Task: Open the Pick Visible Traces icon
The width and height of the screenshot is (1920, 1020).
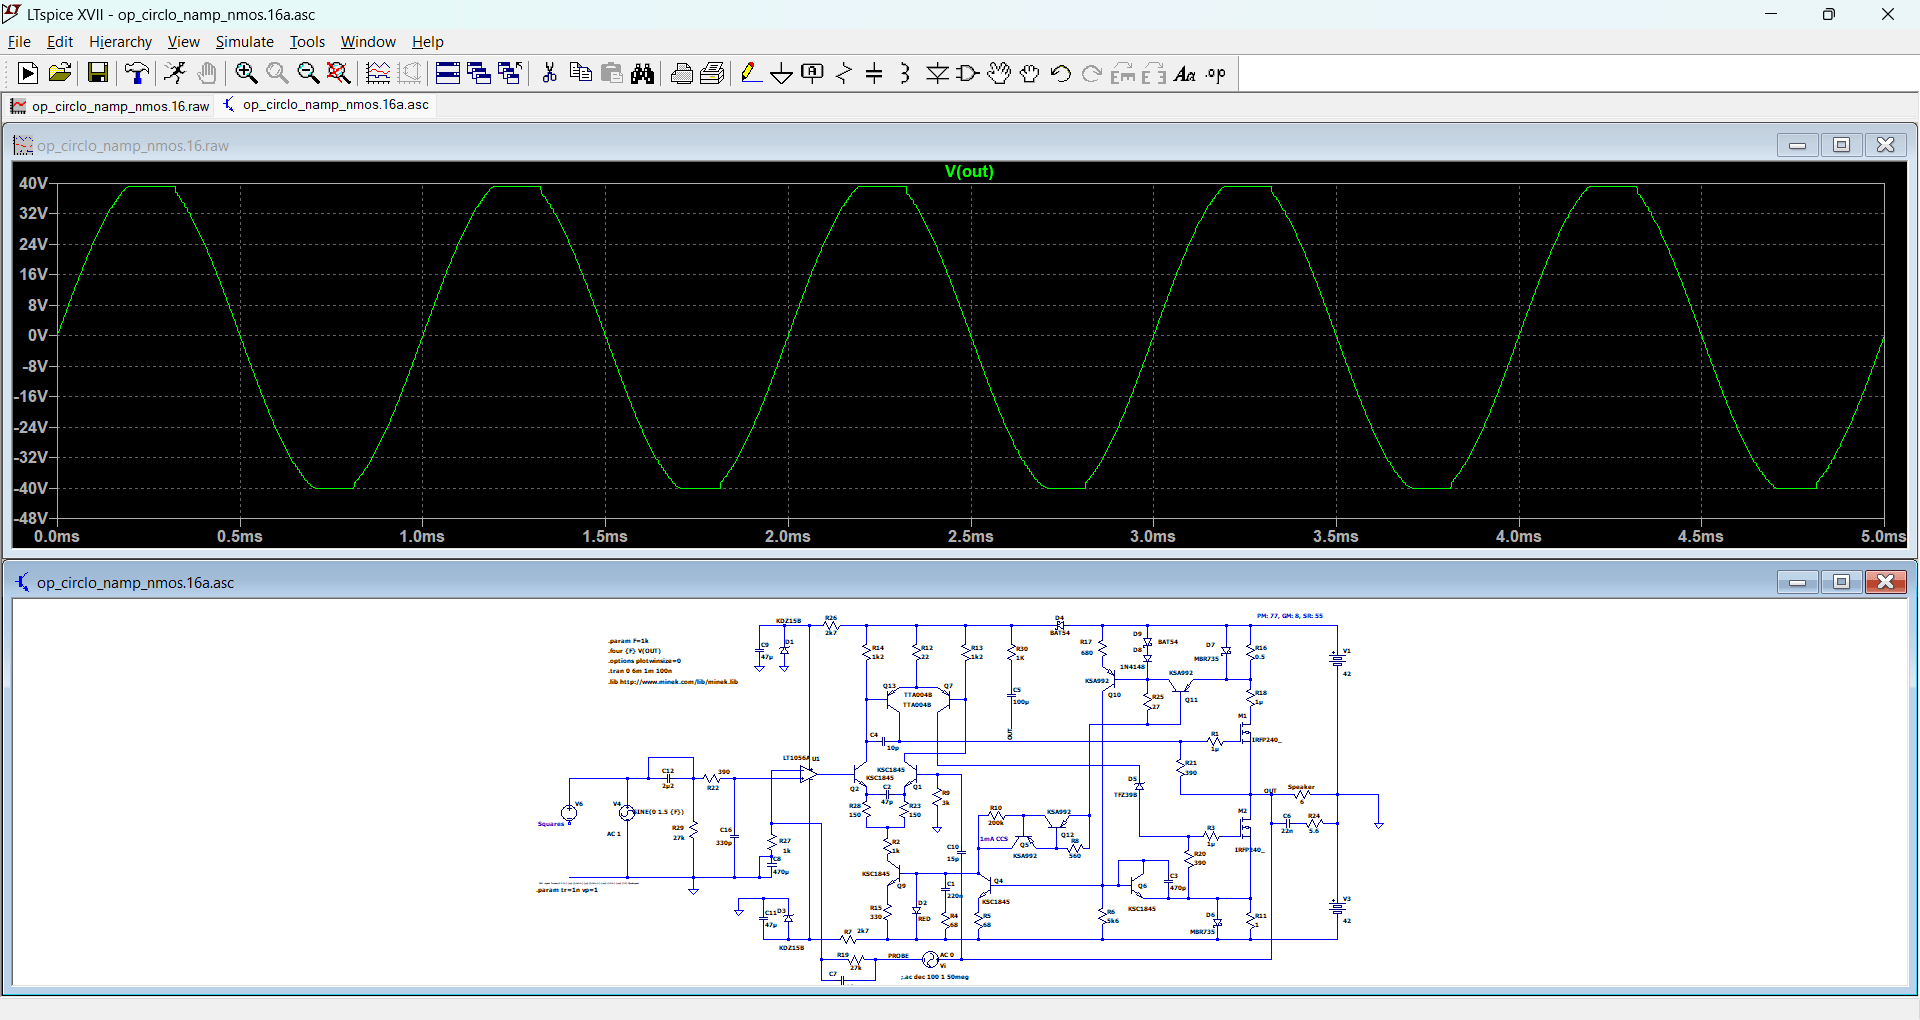Action: (378, 73)
